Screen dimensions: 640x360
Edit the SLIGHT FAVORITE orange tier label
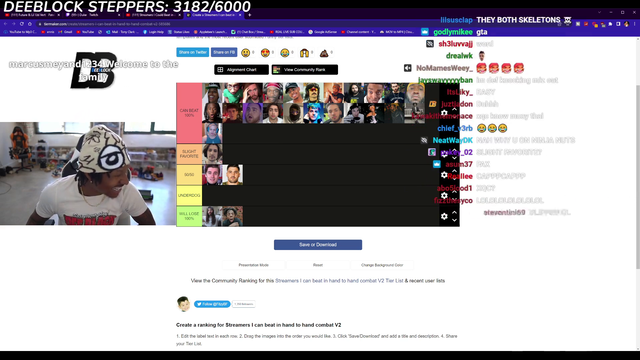point(189,154)
